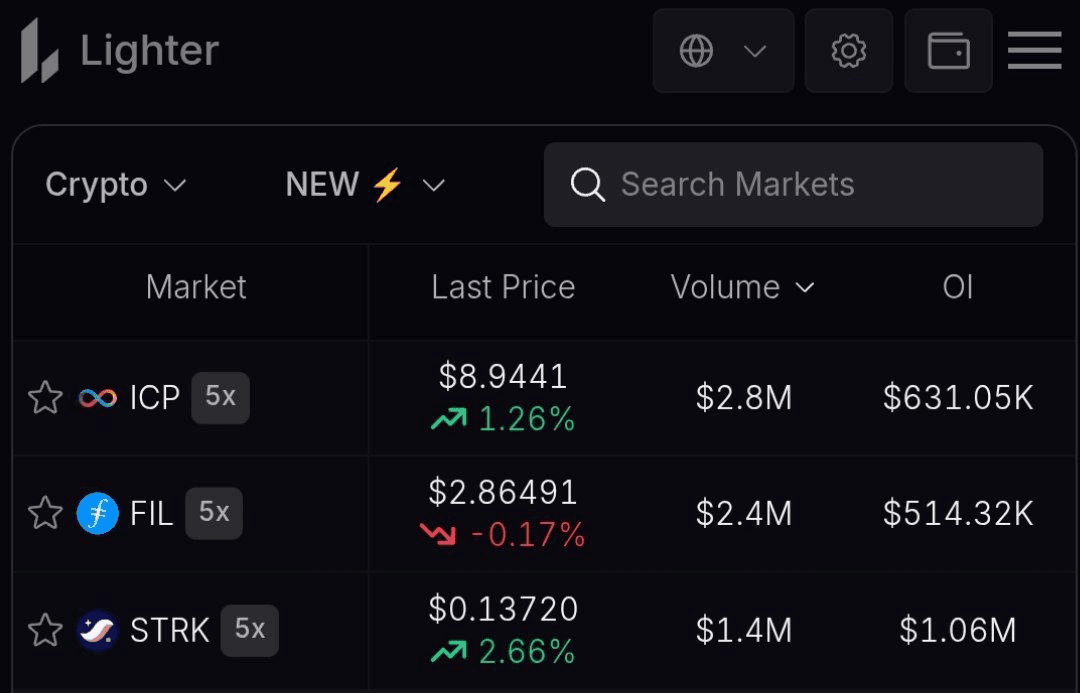Click the Lighter logo icon
The image size is (1080, 693).
click(40, 51)
